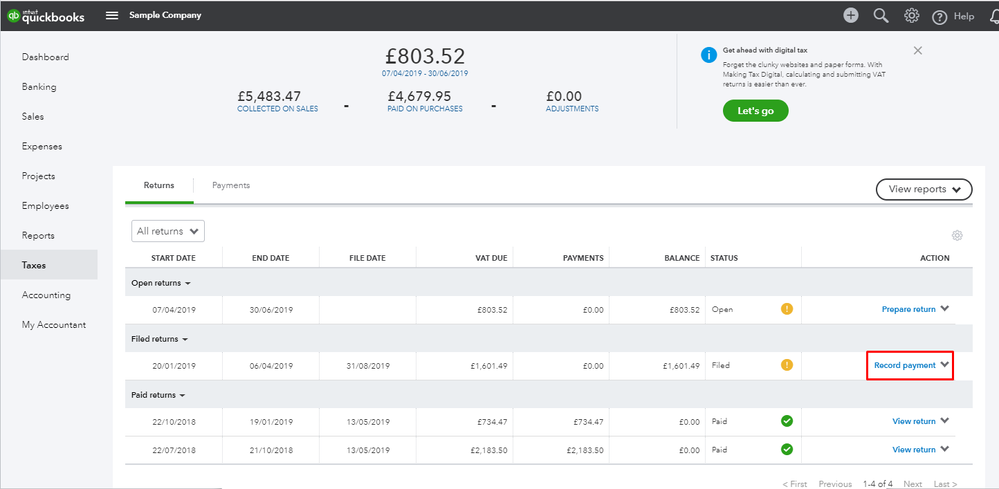Open Banking in the sidebar
Viewport: 999px width, 489px height.
tap(39, 87)
